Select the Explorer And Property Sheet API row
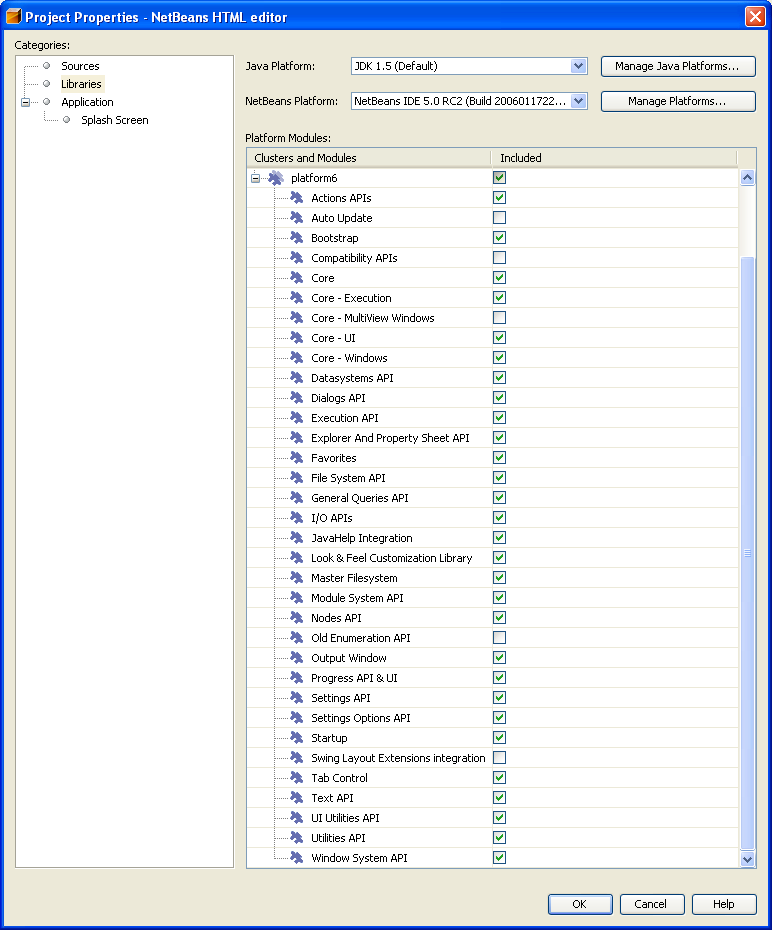The width and height of the screenshot is (772, 930). click(x=492, y=438)
